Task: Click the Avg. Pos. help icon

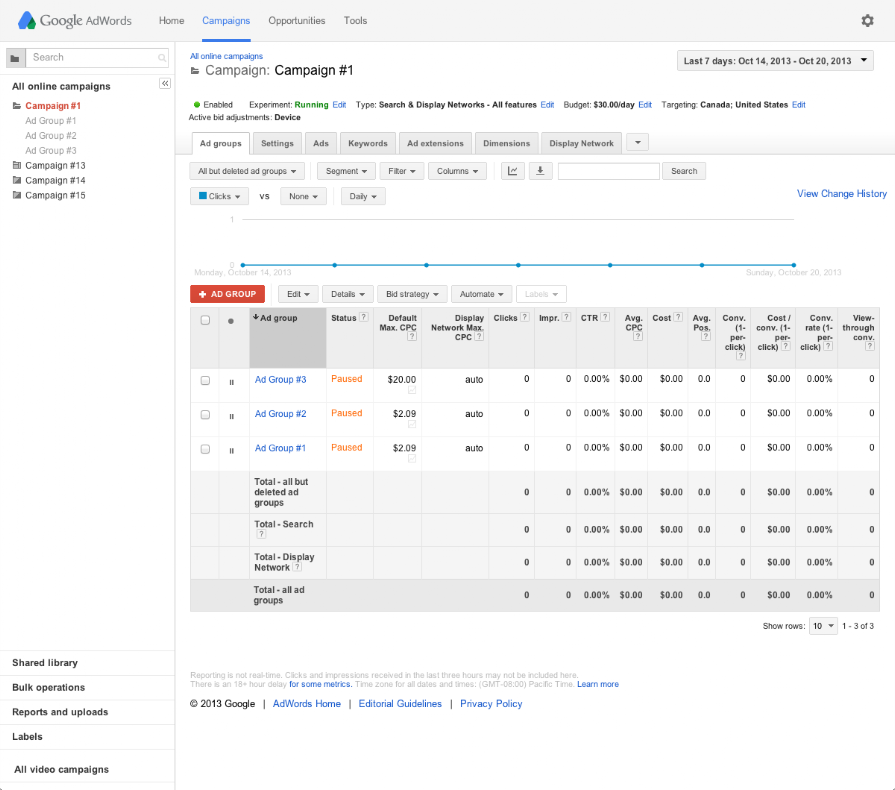Action: pos(706,336)
